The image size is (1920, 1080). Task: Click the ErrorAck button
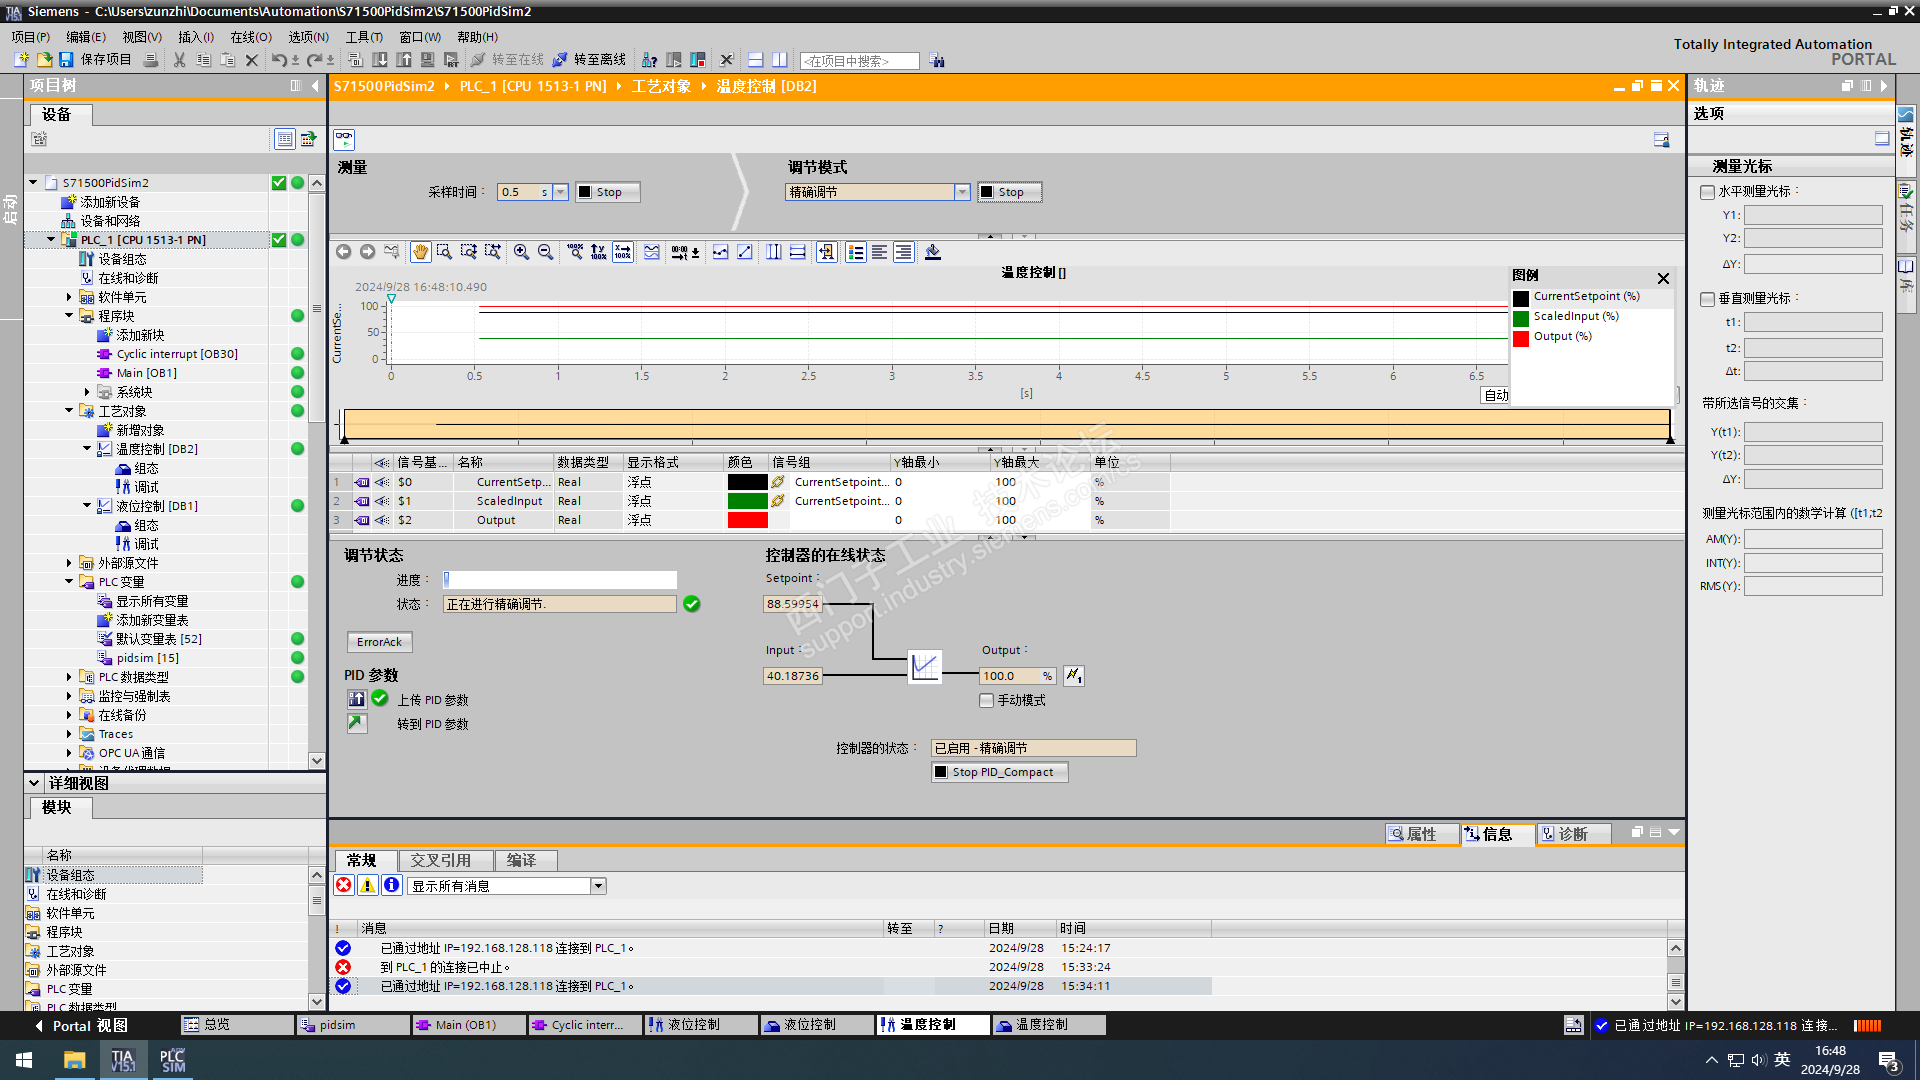(x=379, y=642)
